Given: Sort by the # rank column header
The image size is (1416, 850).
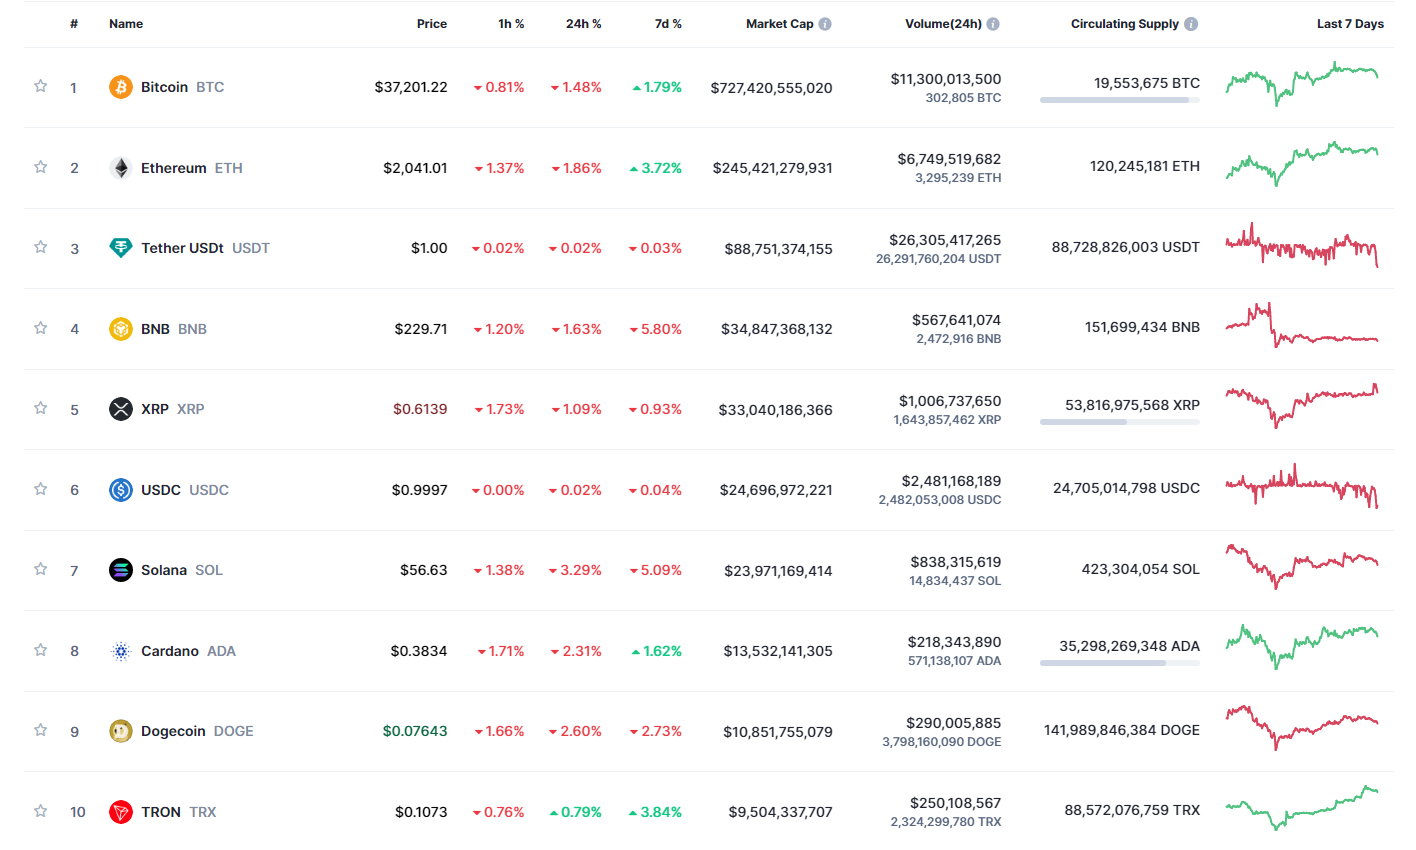Looking at the screenshot, I should coord(74,24).
